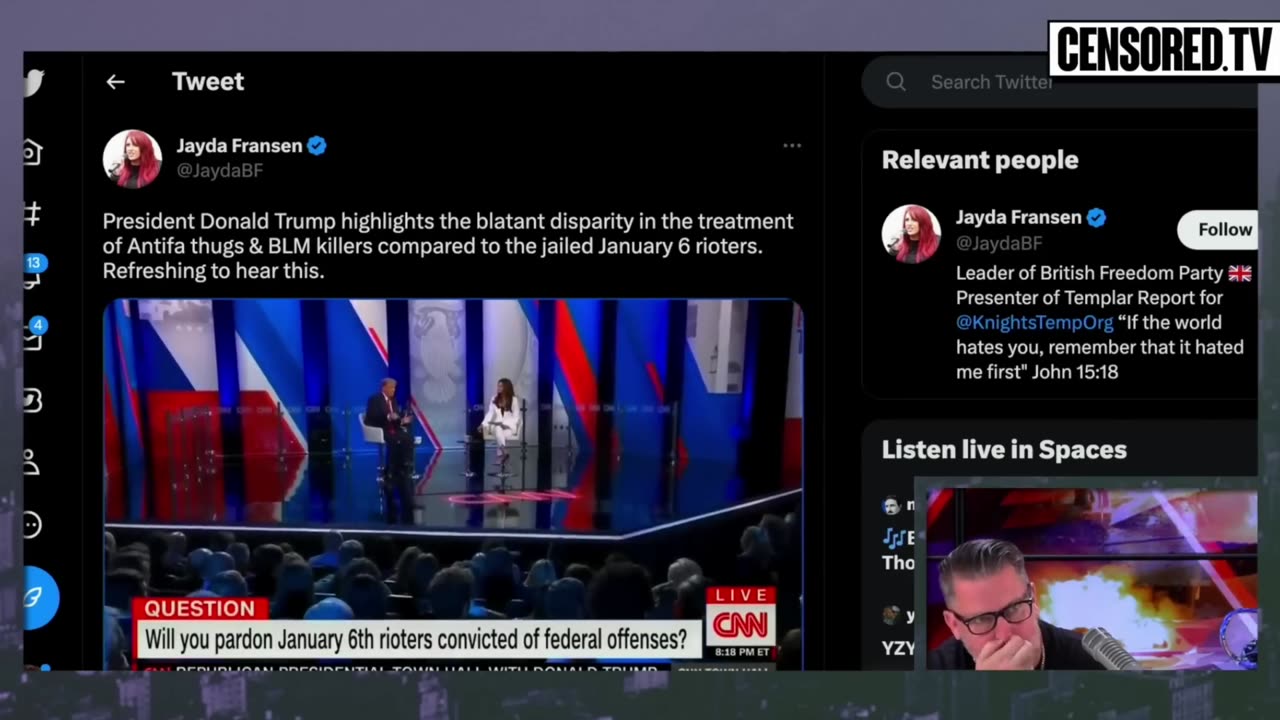The height and width of the screenshot is (720, 1280).
Task: Click the @JaydaBF handle in tweet
Action: (x=220, y=171)
